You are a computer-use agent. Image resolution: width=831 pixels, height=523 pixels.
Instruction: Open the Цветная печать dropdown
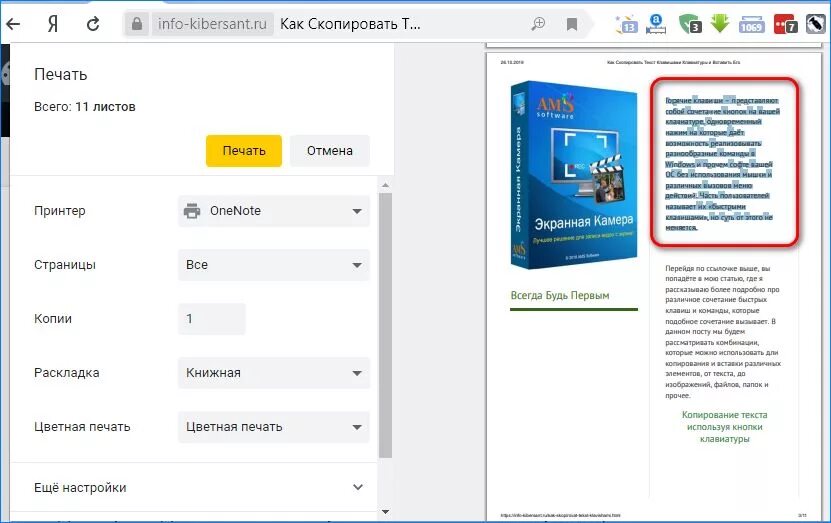point(274,427)
